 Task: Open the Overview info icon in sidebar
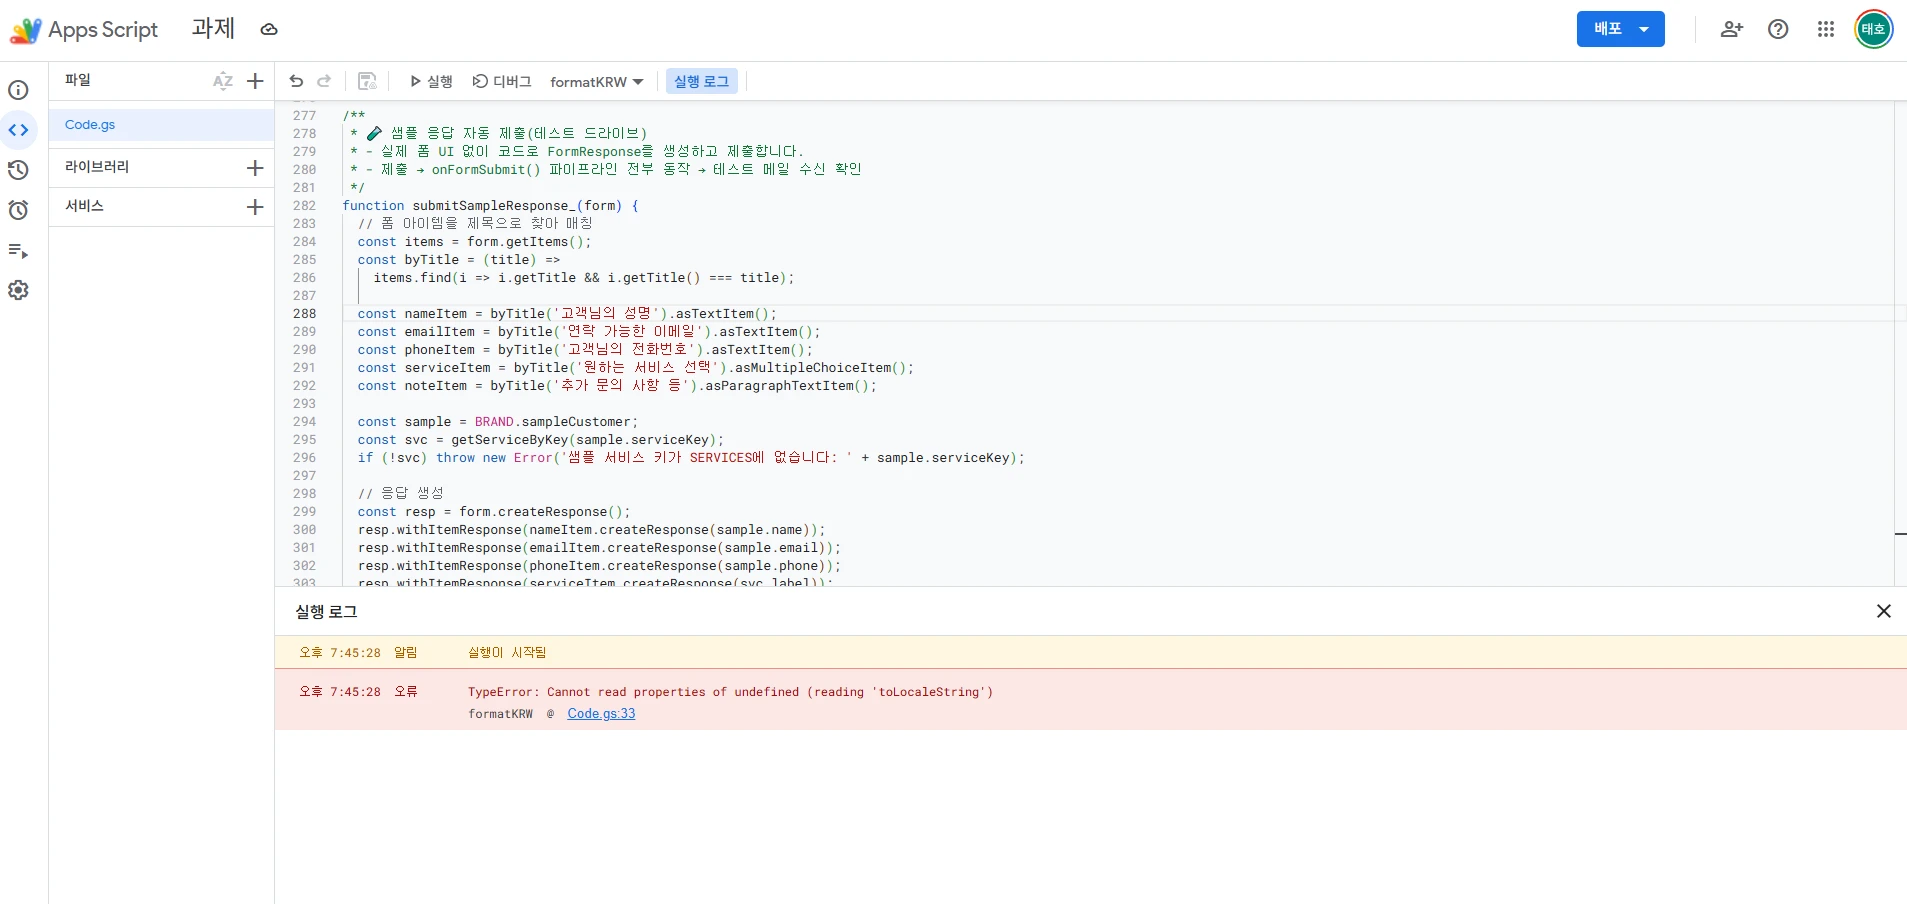tap(18, 90)
